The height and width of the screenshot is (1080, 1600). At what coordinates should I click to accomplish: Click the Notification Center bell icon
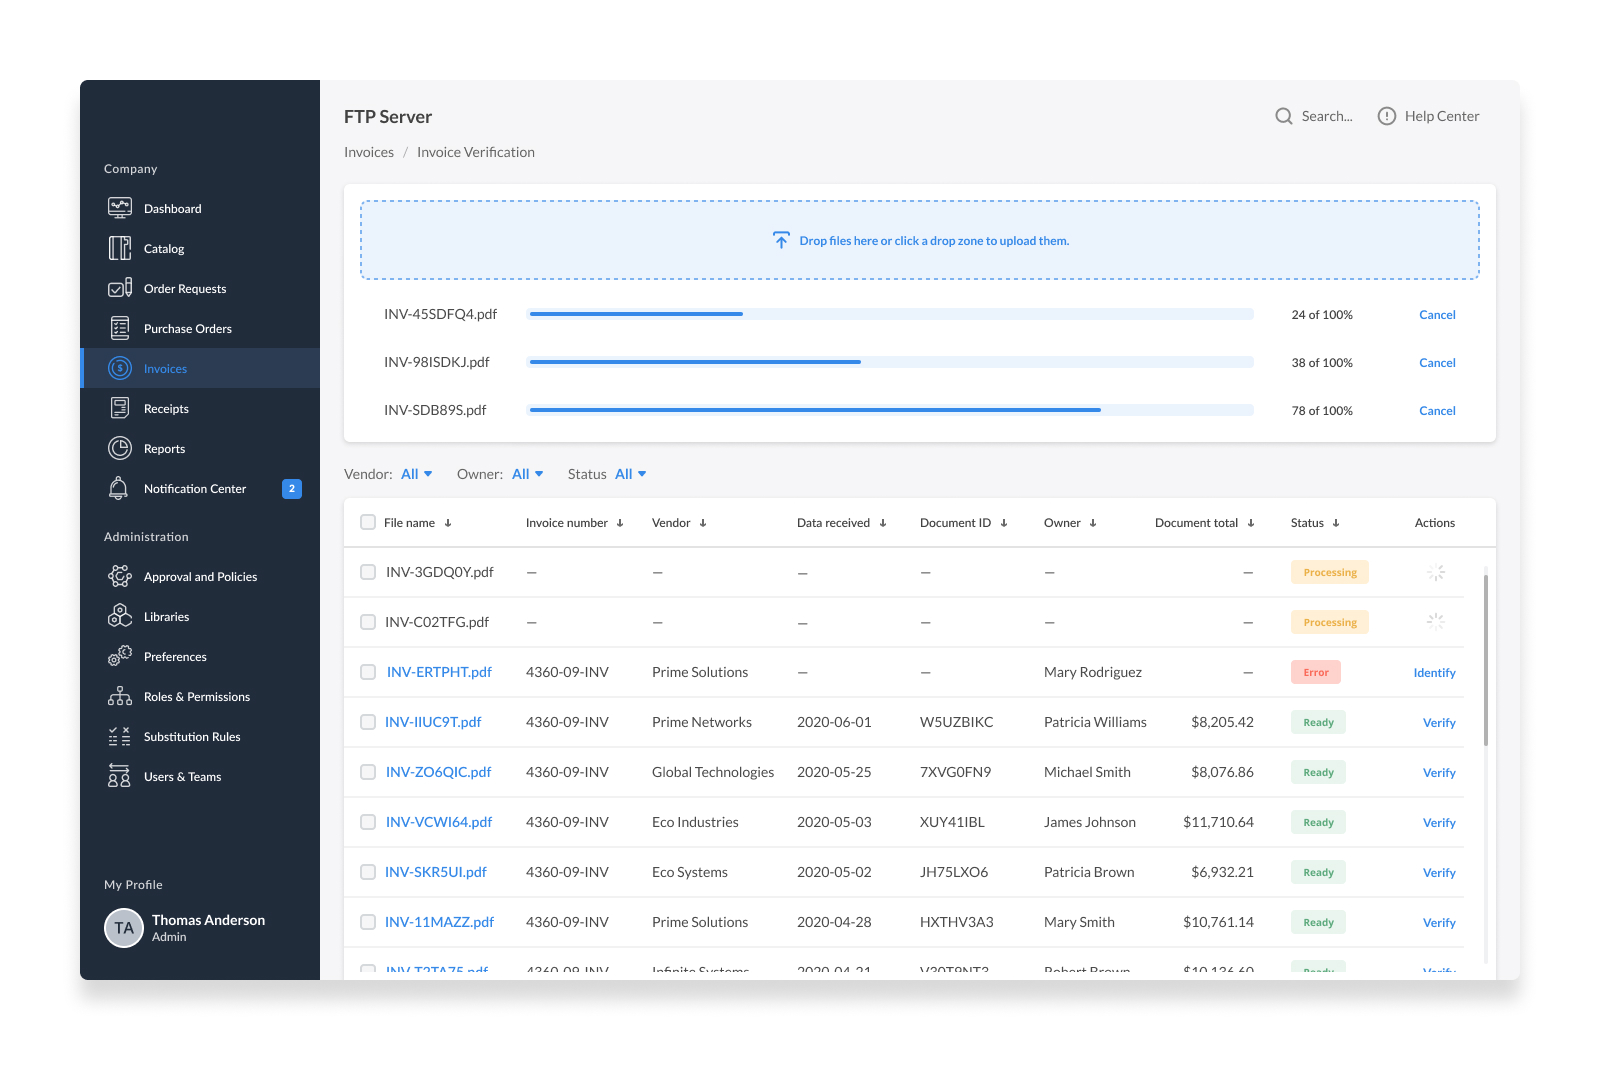tap(118, 488)
